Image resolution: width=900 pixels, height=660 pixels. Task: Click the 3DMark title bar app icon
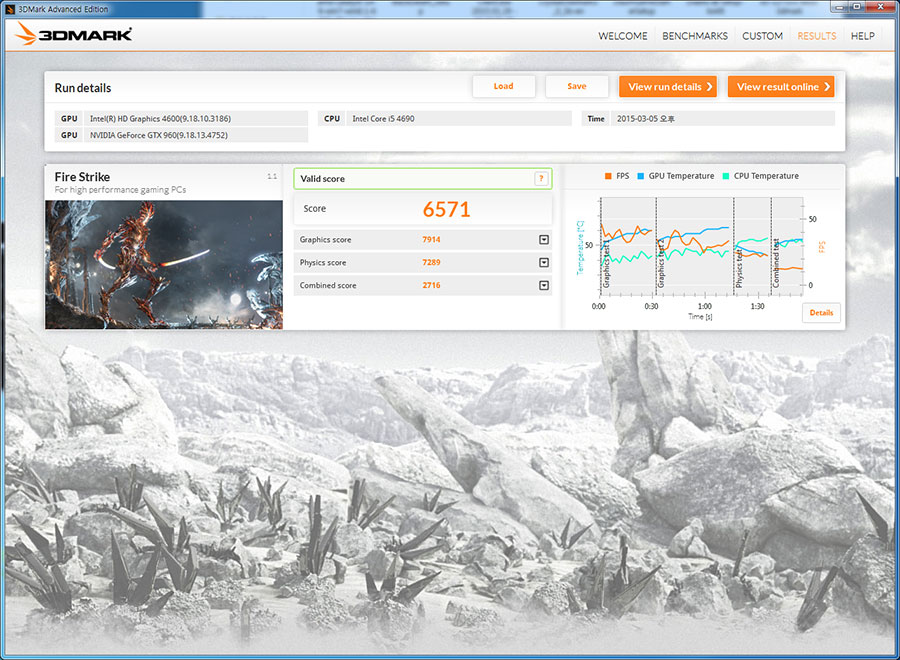10,9
